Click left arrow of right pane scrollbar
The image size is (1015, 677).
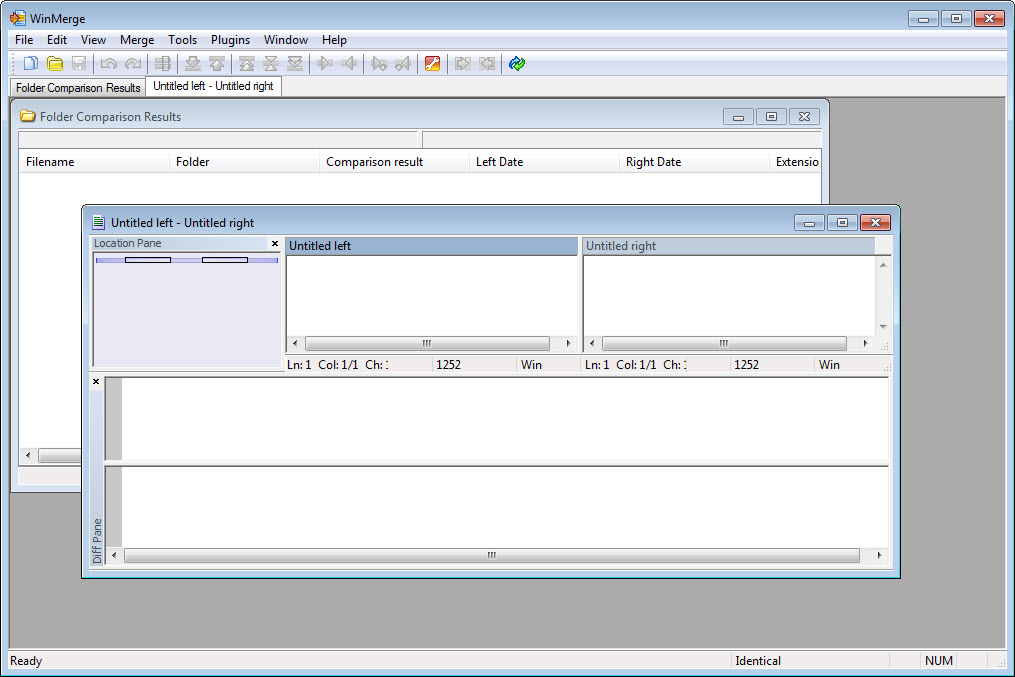click(592, 344)
